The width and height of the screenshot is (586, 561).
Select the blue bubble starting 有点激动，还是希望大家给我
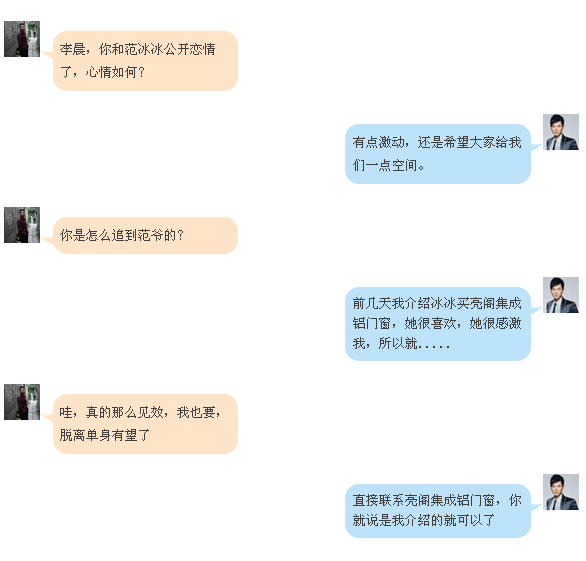pyautogui.click(x=438, y=154)
